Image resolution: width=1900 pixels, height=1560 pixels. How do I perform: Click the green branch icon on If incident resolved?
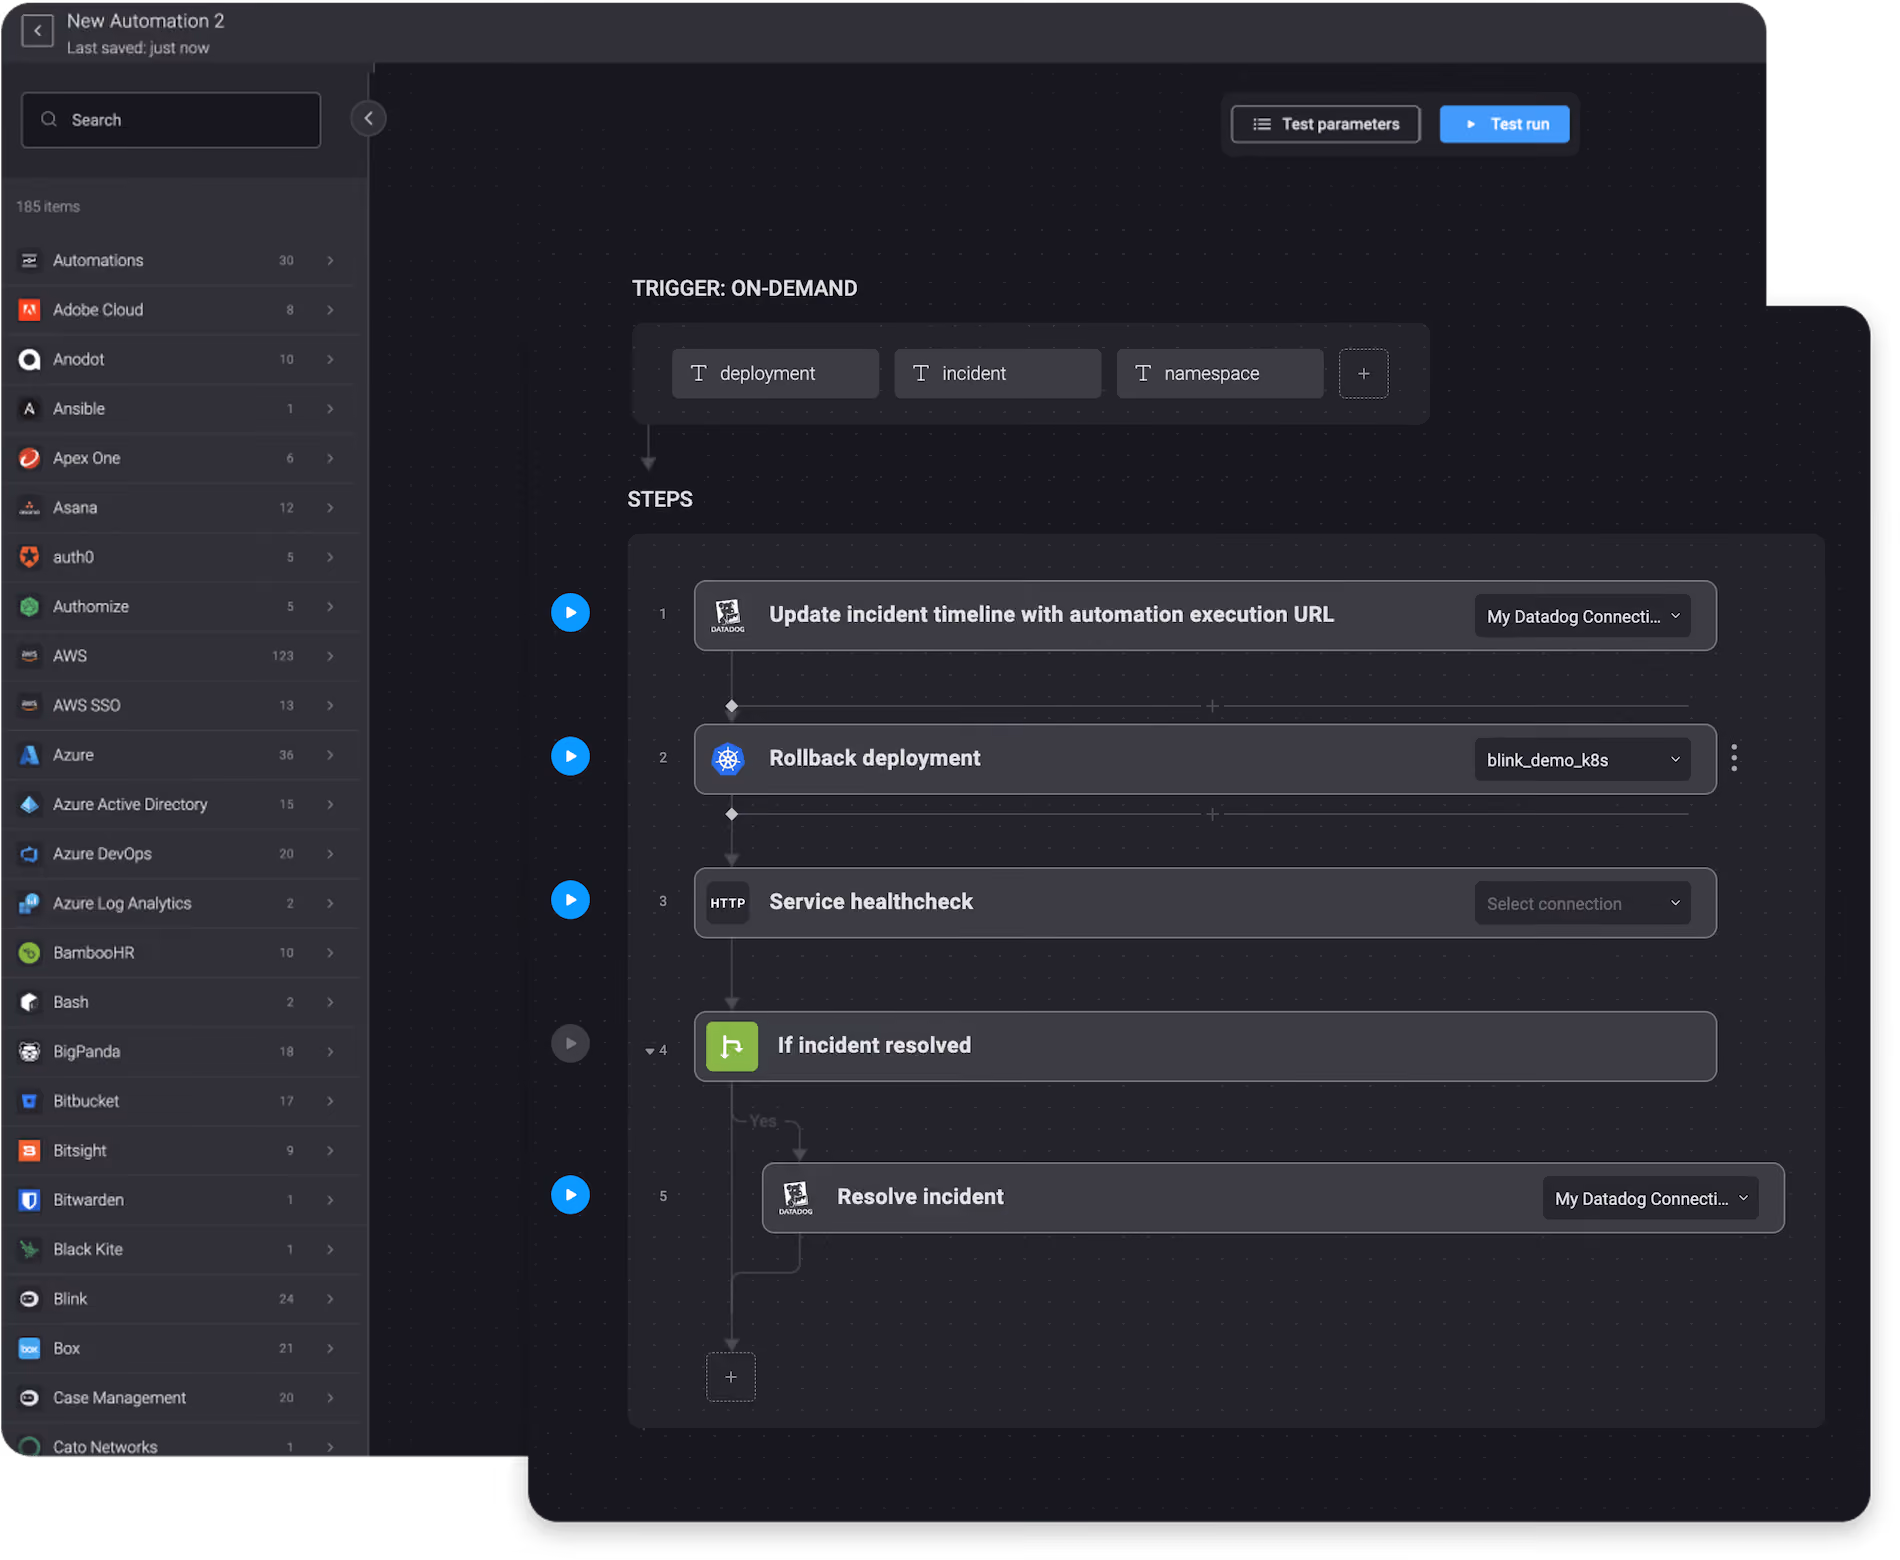click(x=732, y=1046)
